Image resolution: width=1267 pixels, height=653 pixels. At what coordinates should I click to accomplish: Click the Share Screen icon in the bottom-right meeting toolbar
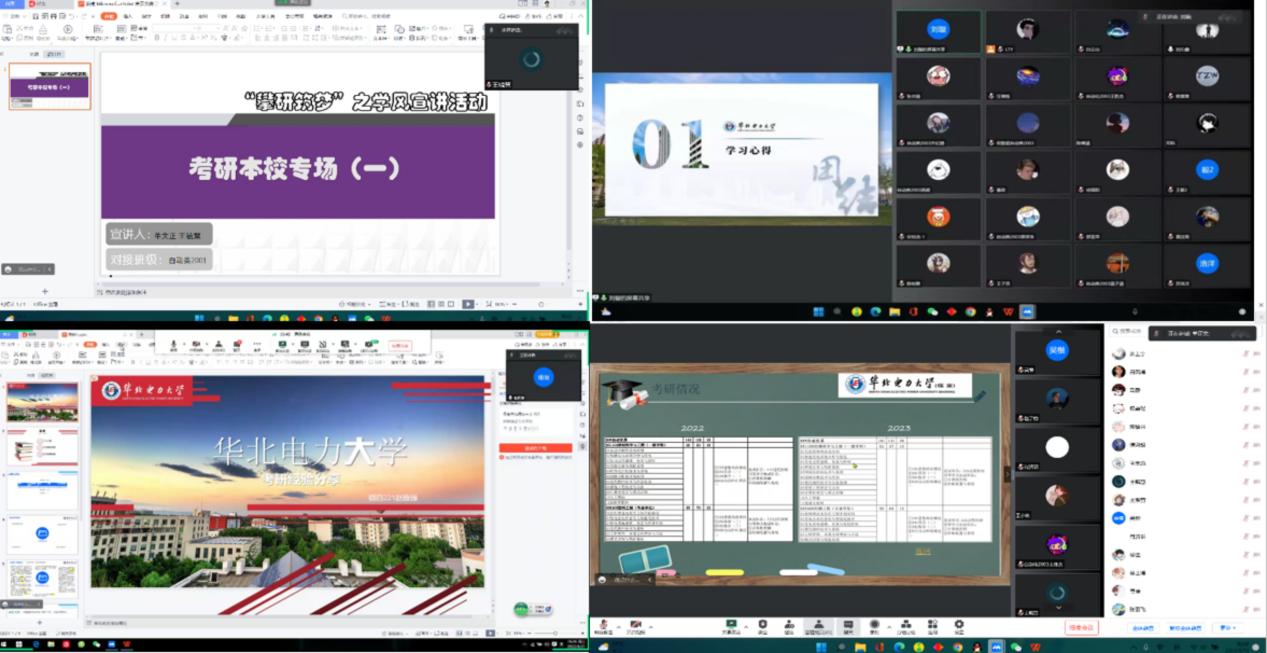point(731,626)
